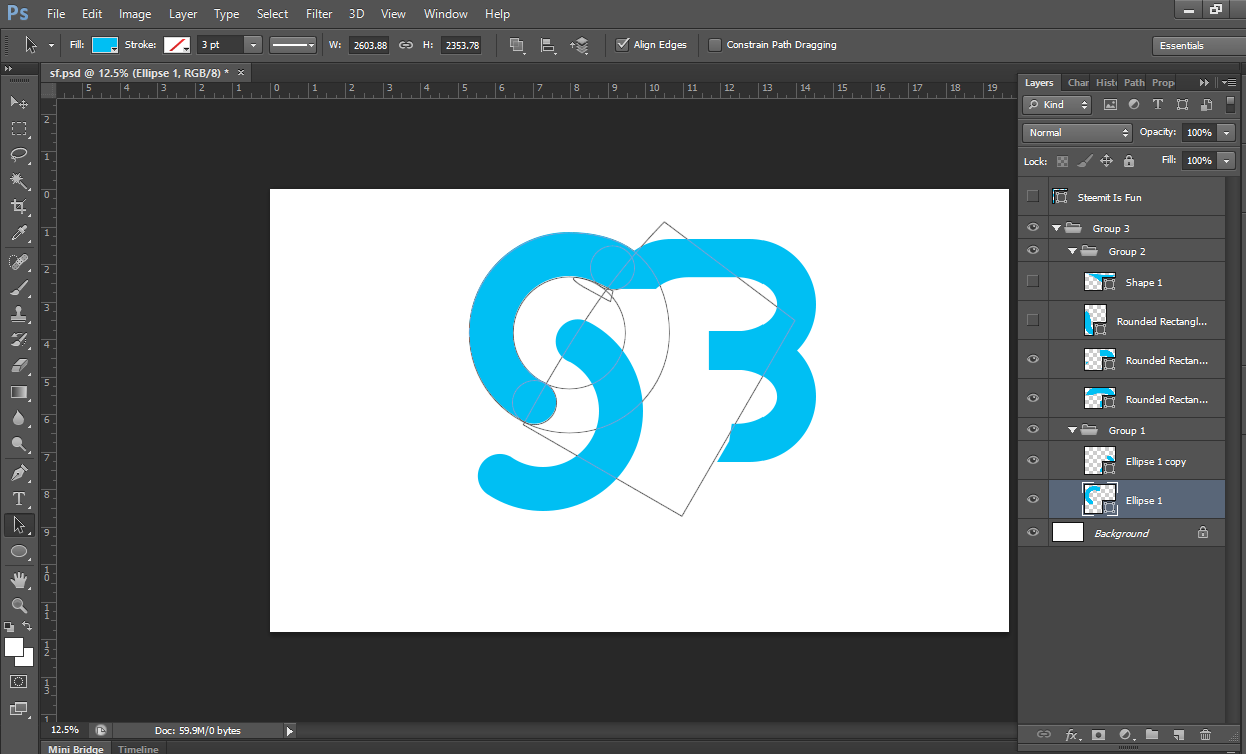Add a layer mask

click(1098, 735)
